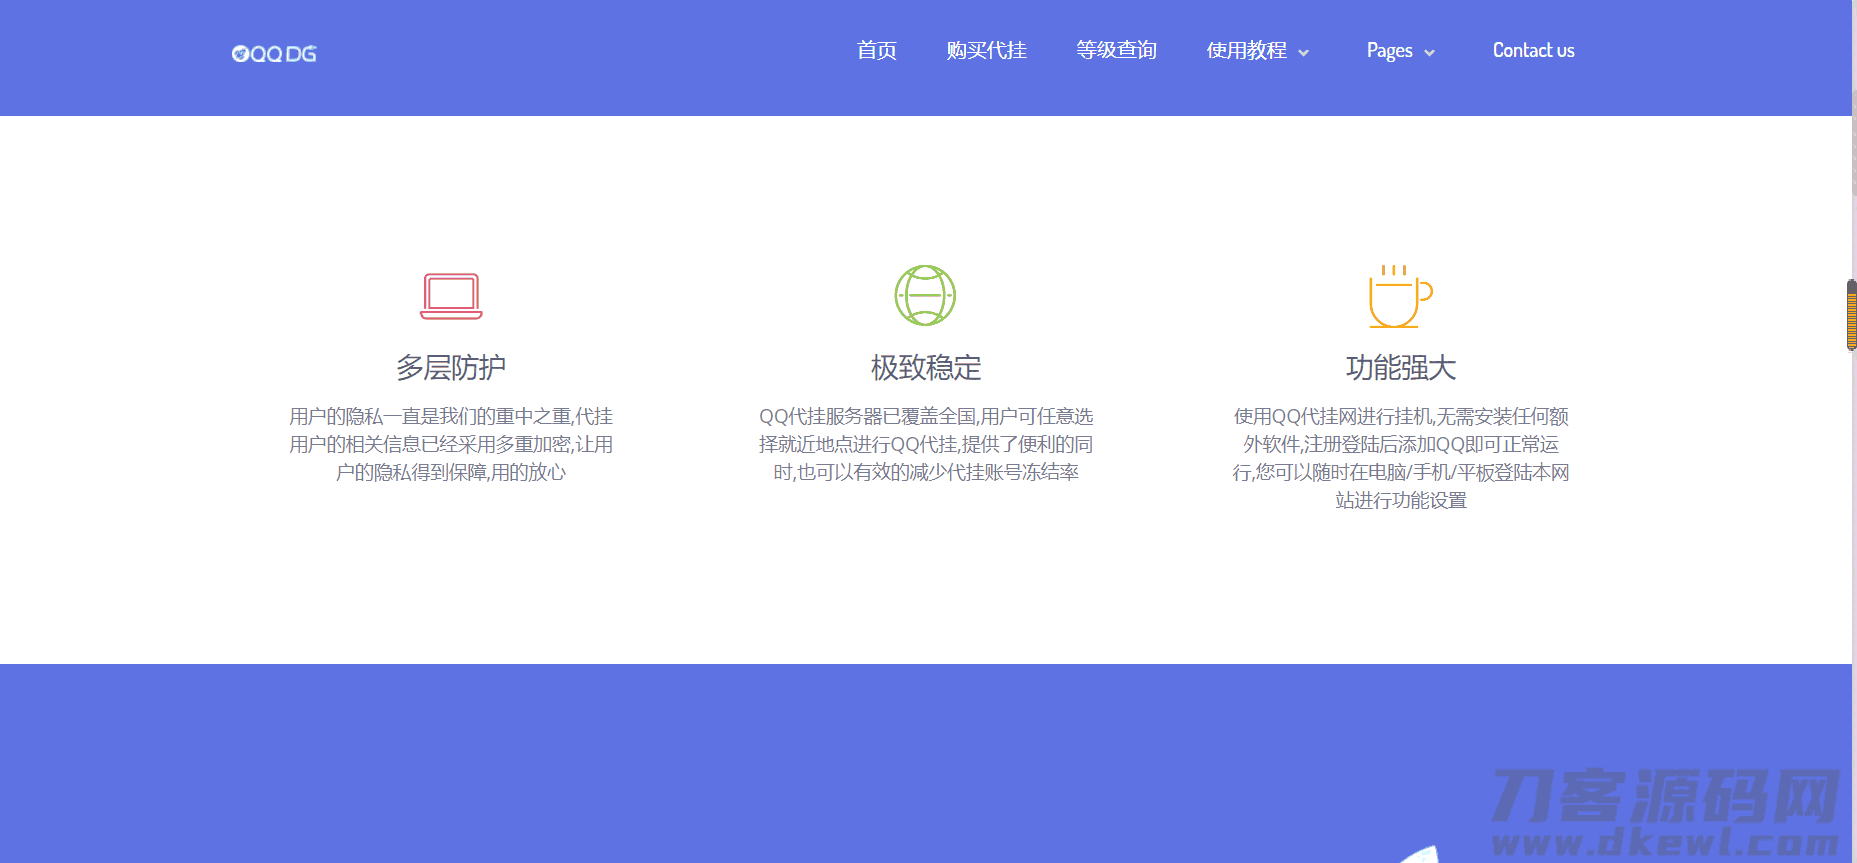Expand the 使用教程 dropdown arrow
The height and width of the screenshot is (863, 1857).
(x=1303, y=53)
